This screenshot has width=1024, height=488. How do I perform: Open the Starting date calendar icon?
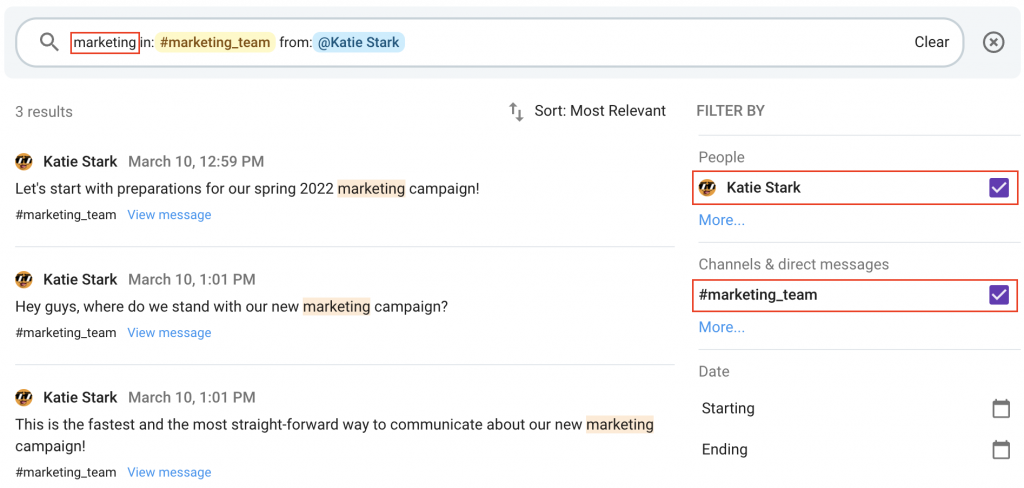coord(1000,409)
